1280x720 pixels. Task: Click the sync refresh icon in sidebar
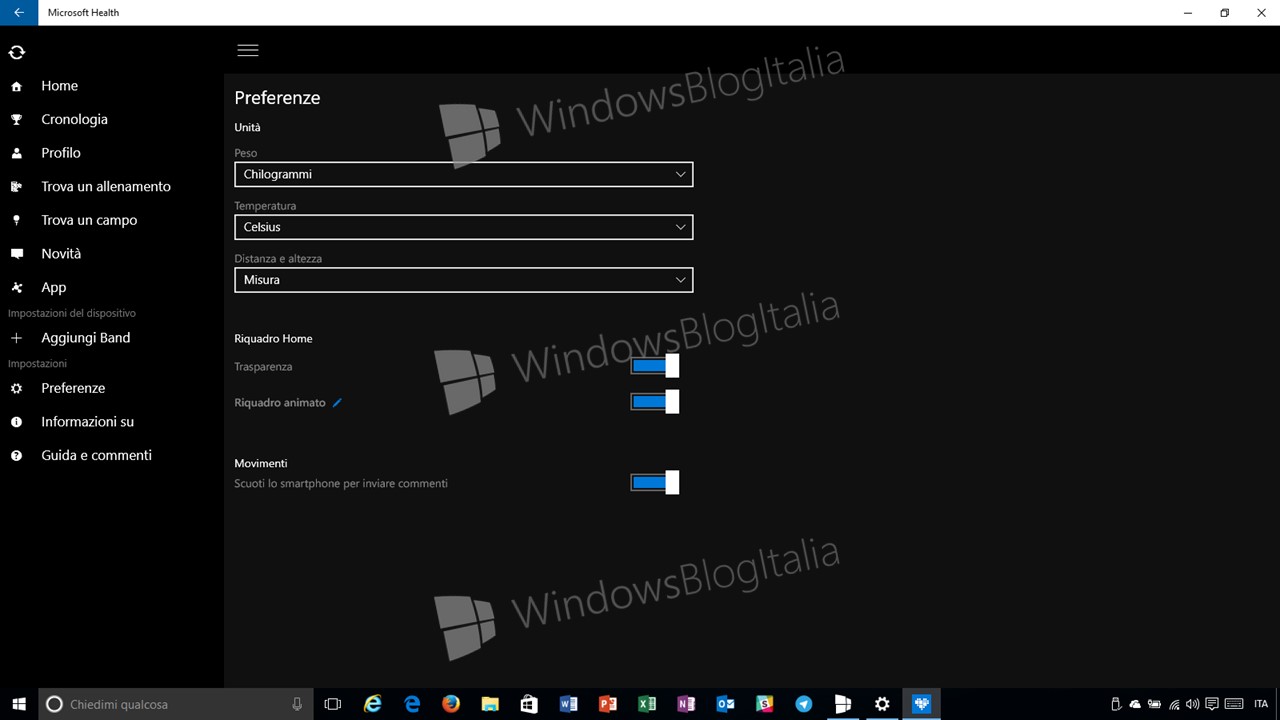point(16,52)
